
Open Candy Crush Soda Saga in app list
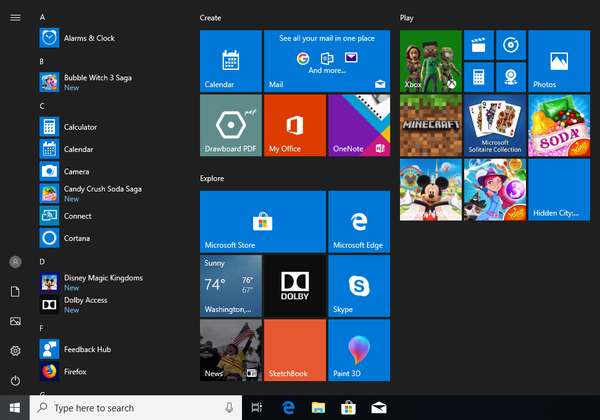111,193
